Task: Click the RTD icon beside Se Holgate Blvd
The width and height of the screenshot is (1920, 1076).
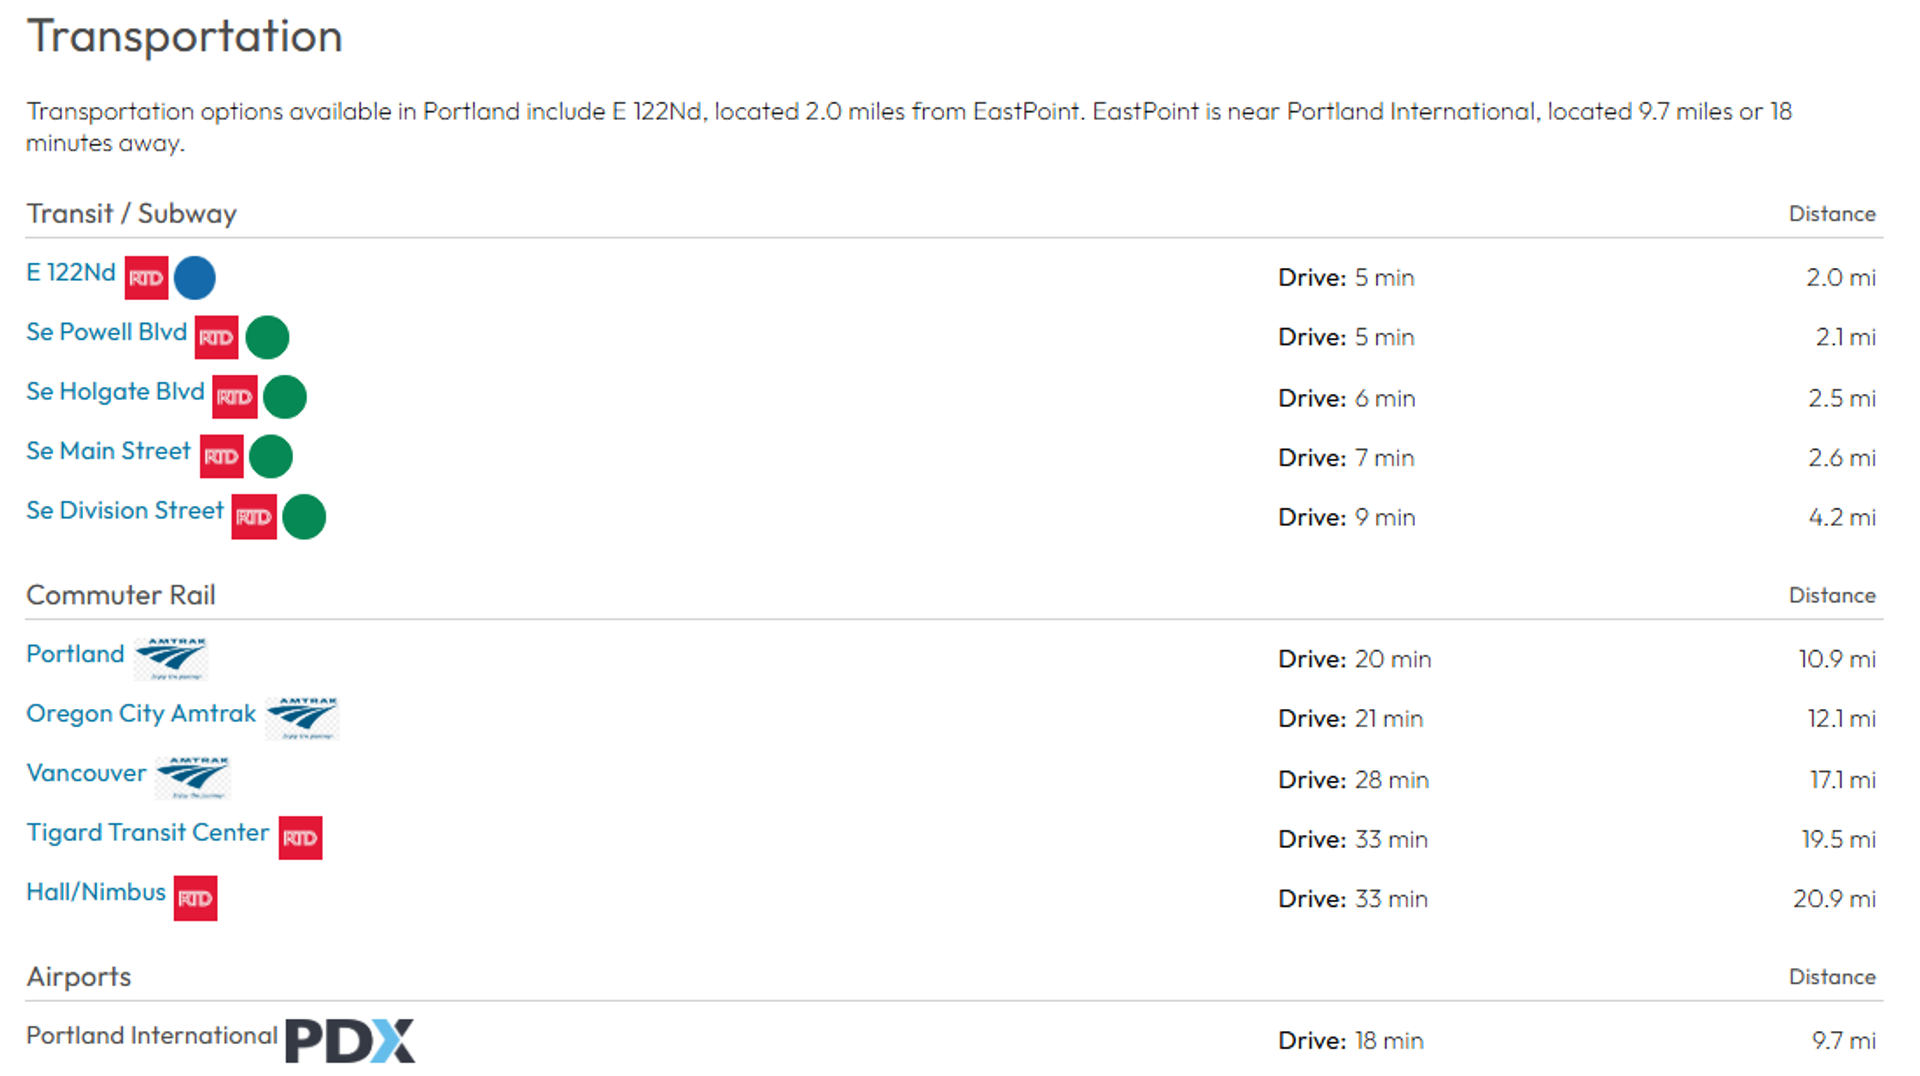Action: tap(234, 397)
